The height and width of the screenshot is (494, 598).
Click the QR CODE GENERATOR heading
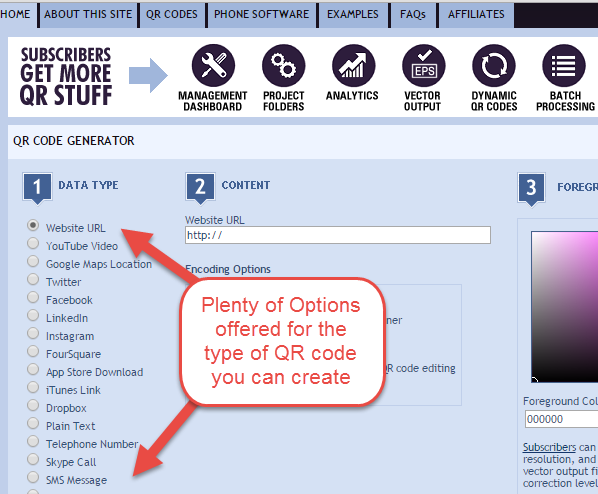[x=74, y=141]
